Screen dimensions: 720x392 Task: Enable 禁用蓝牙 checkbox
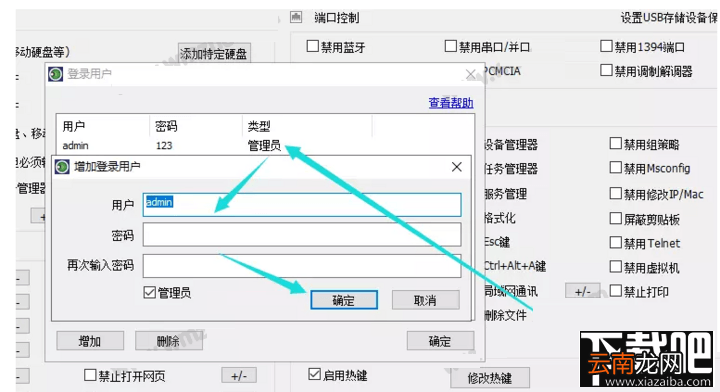coord(313,46)
